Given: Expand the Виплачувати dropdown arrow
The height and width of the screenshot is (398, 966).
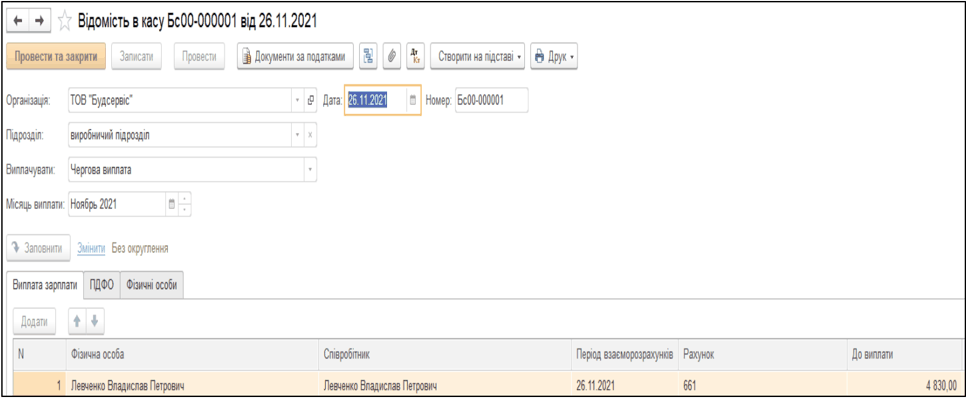Looking at the screenshot, I should tap(310, 169).
